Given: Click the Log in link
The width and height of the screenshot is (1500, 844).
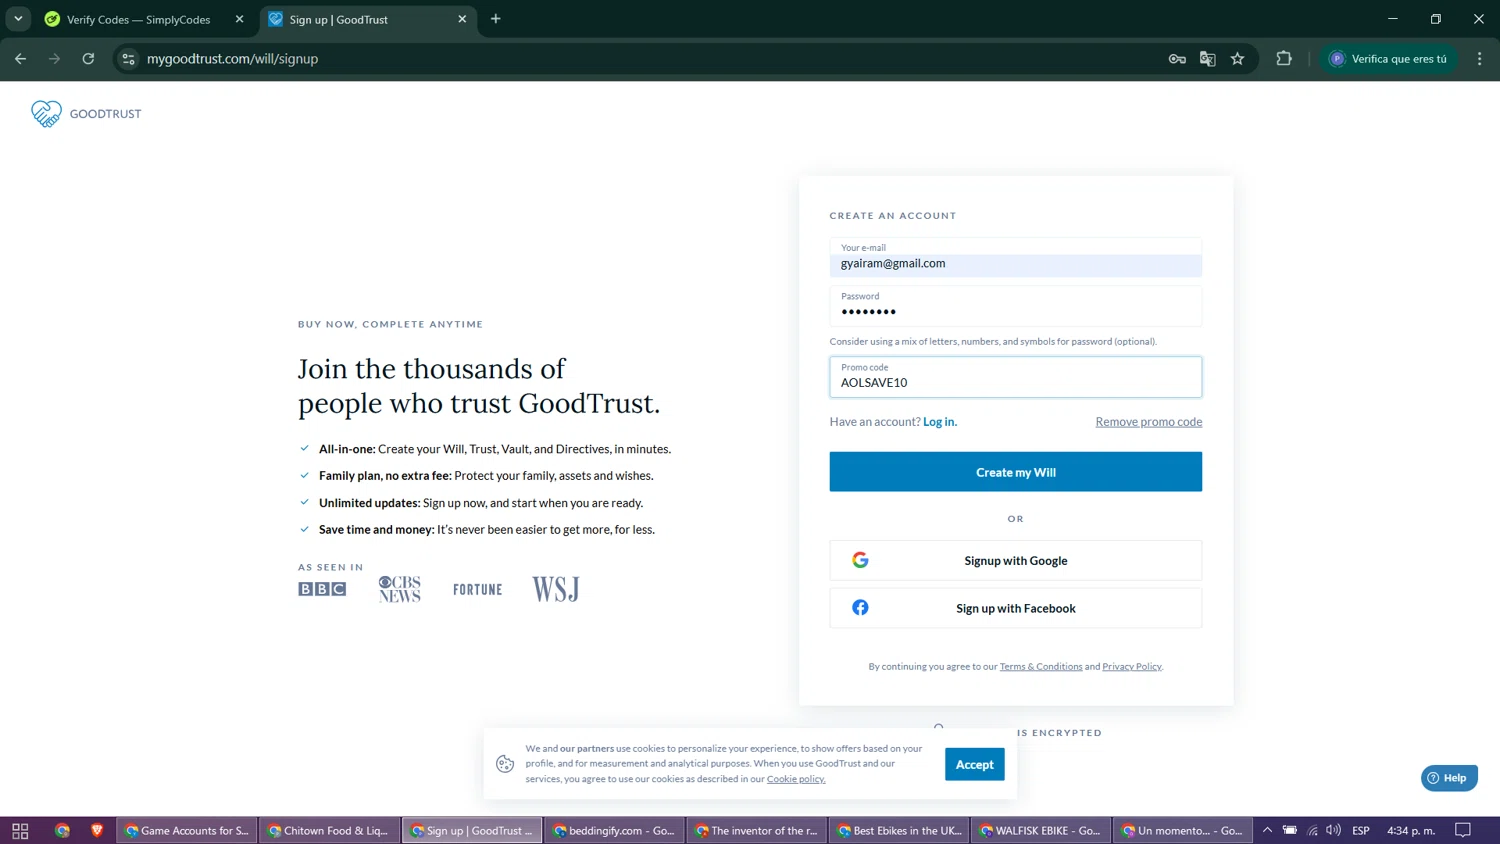Looking at the screenshot, I should (x=939, y=422).
